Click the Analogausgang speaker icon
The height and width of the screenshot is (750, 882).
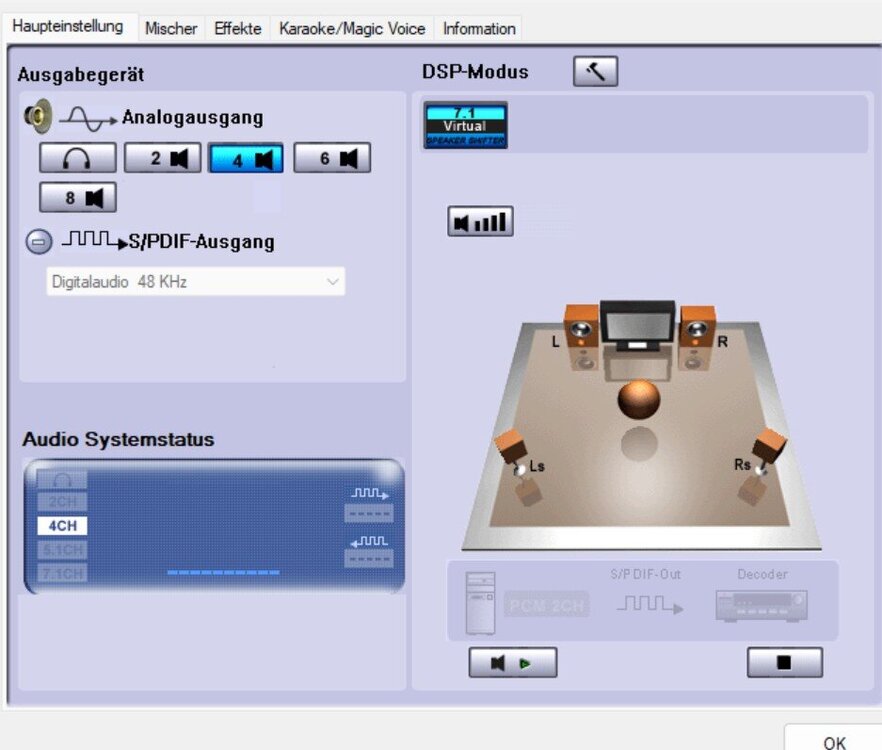coord(38,116)
